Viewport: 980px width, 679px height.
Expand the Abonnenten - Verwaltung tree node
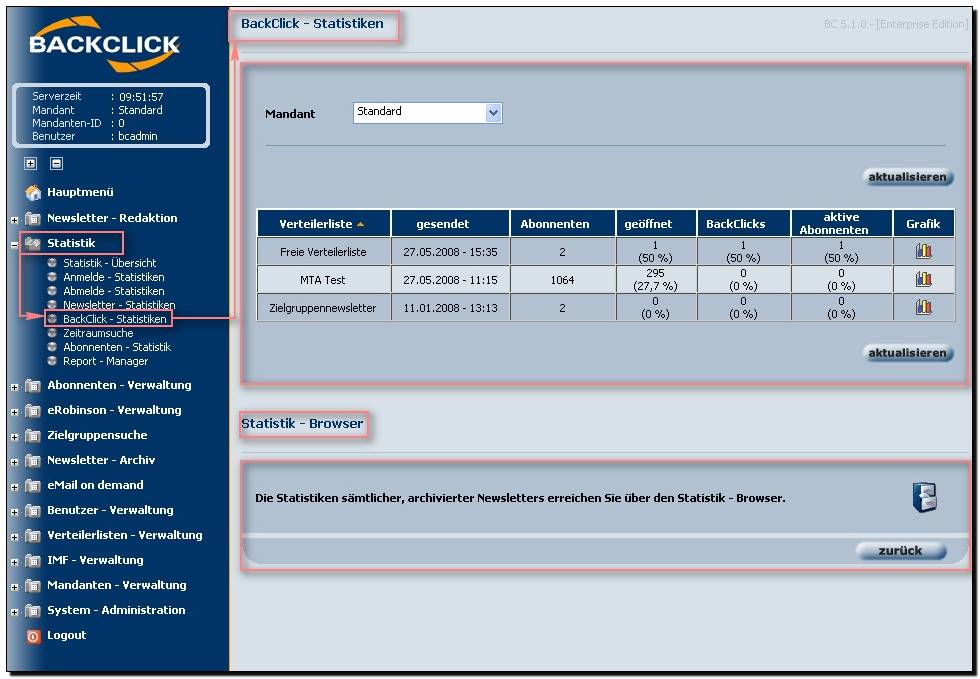pyautogui.click(x=14, y=387)
